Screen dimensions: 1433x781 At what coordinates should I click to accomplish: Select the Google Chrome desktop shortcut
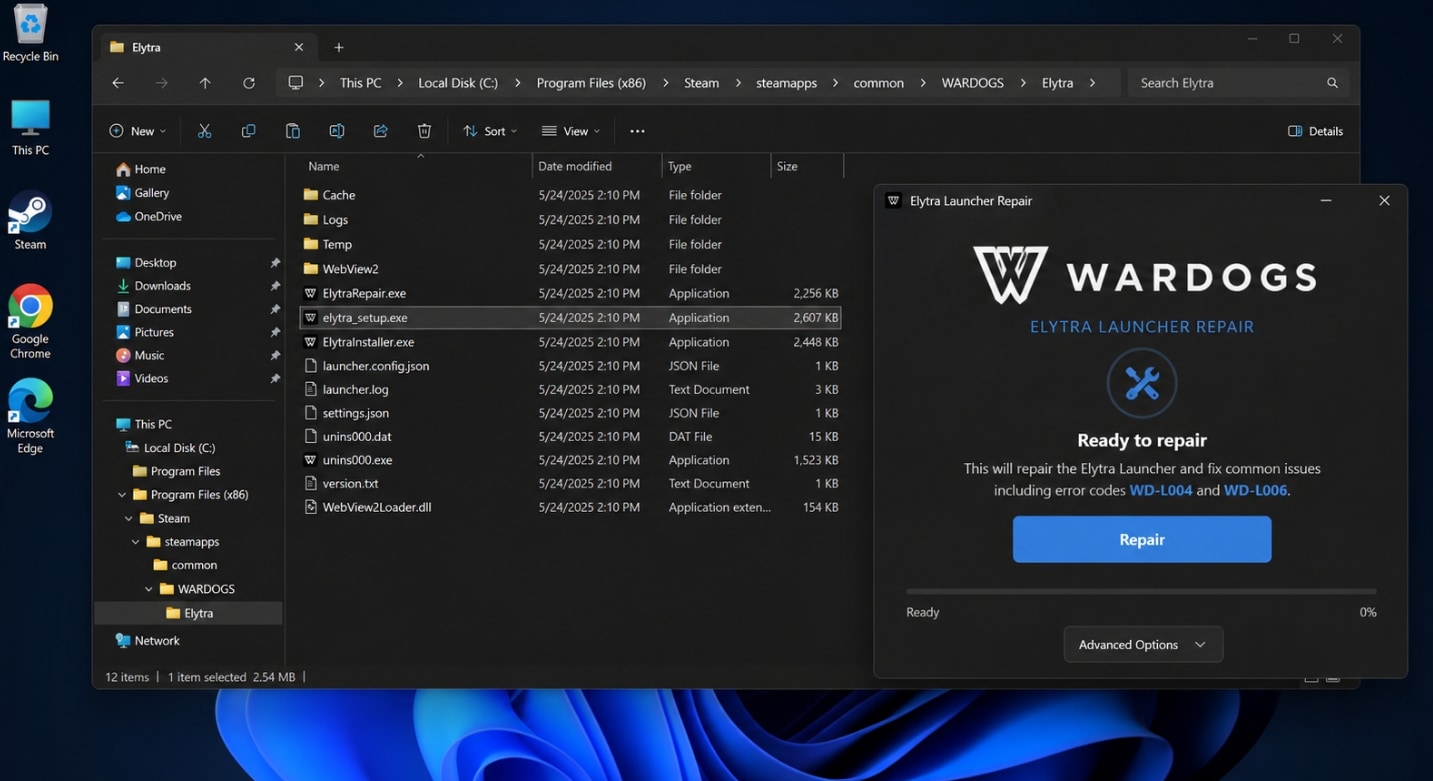click(30, 322)
